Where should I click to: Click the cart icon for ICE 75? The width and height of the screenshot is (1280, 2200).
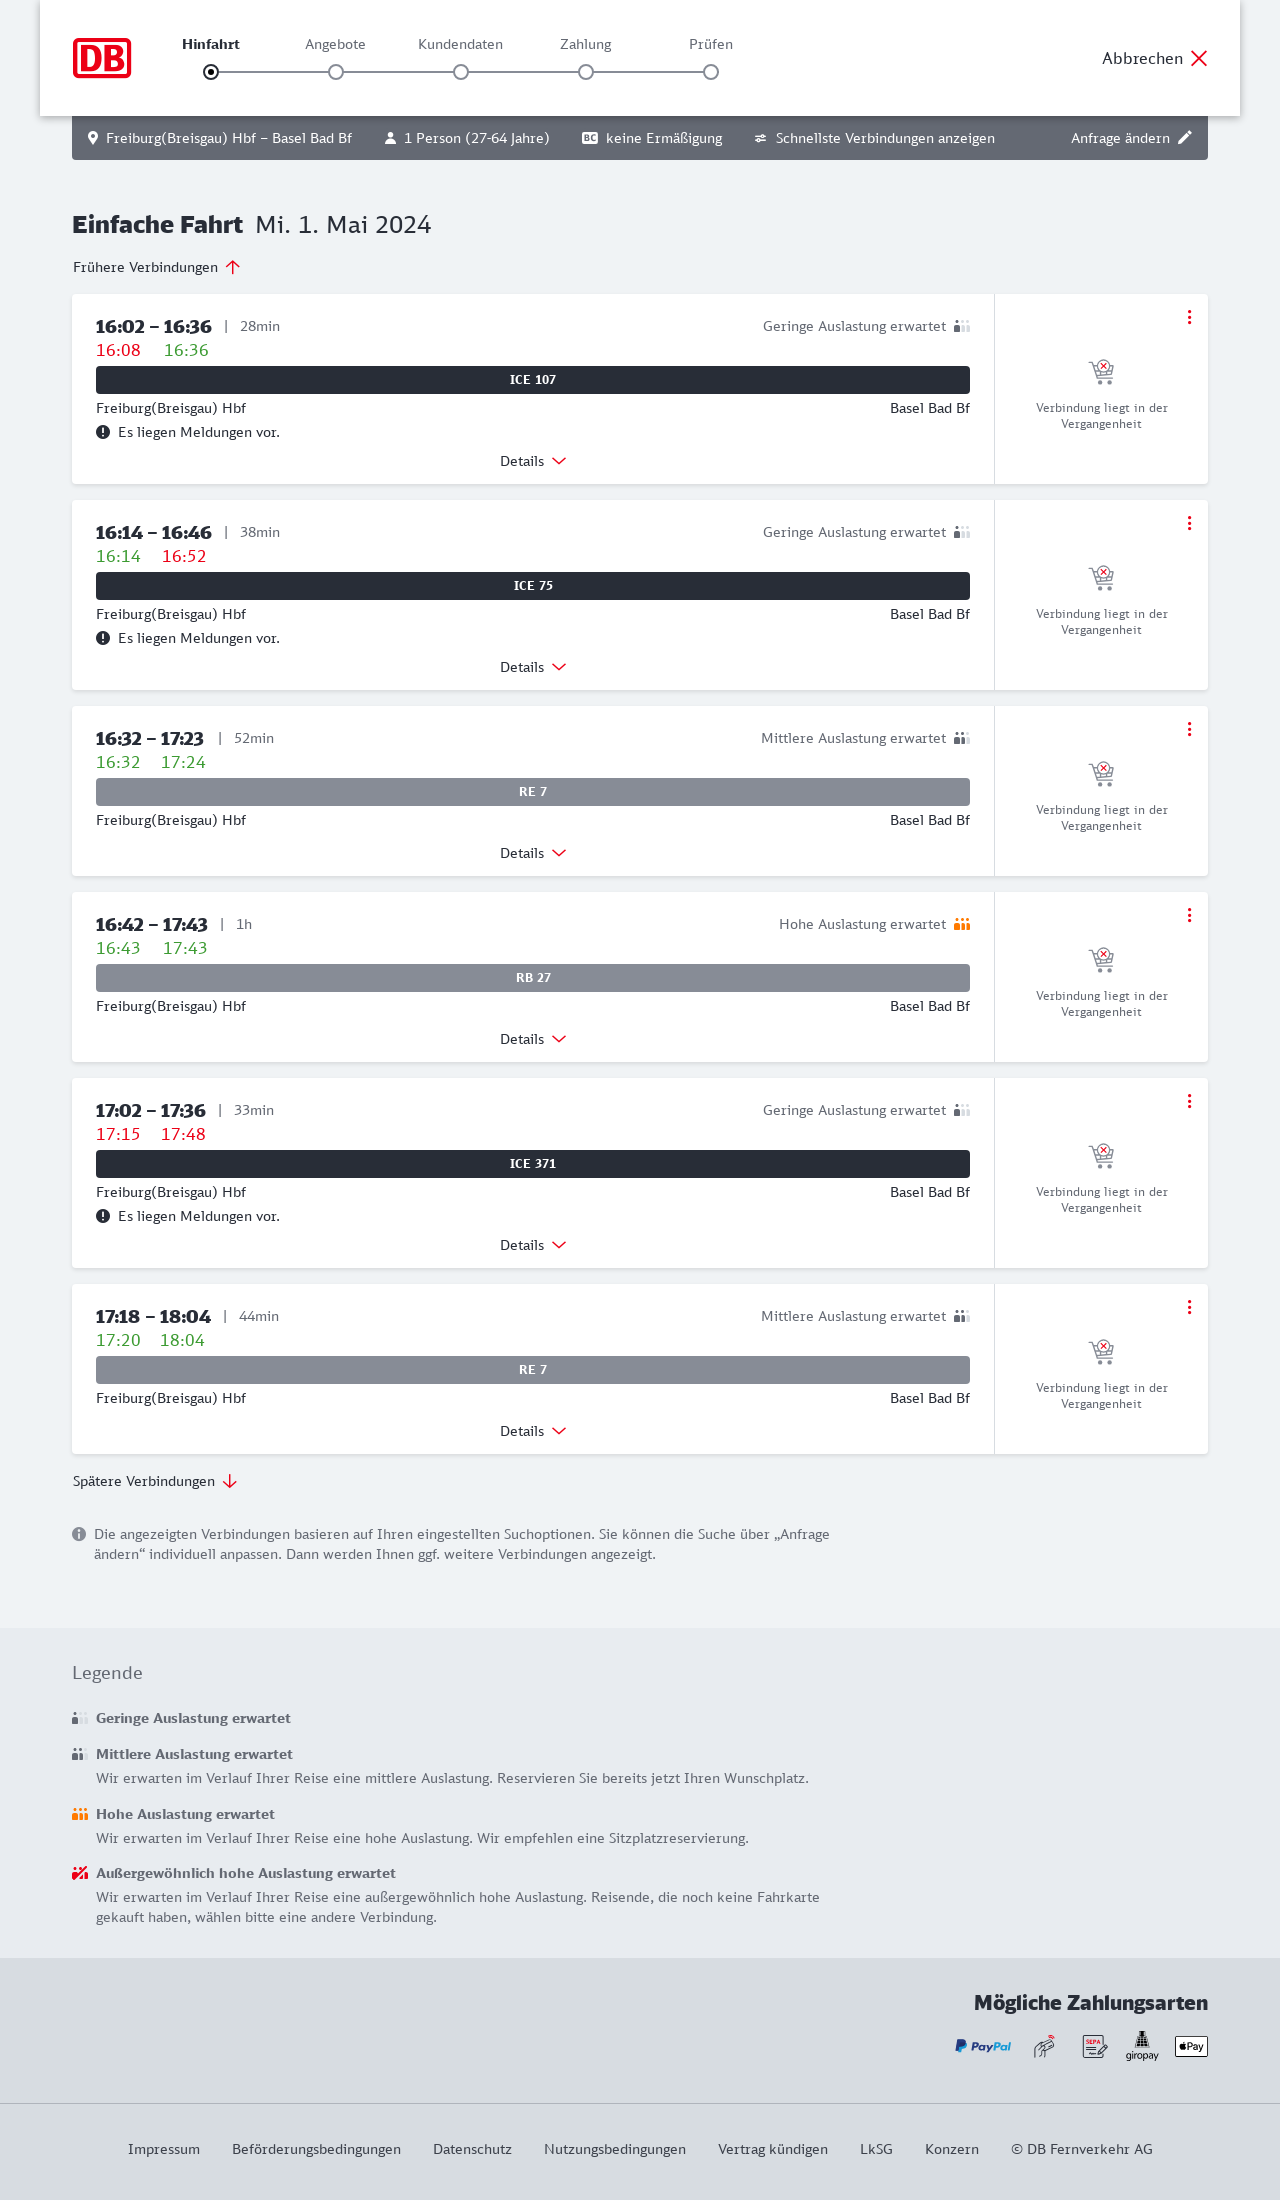pyautogui.click(x=1101, y=578)
